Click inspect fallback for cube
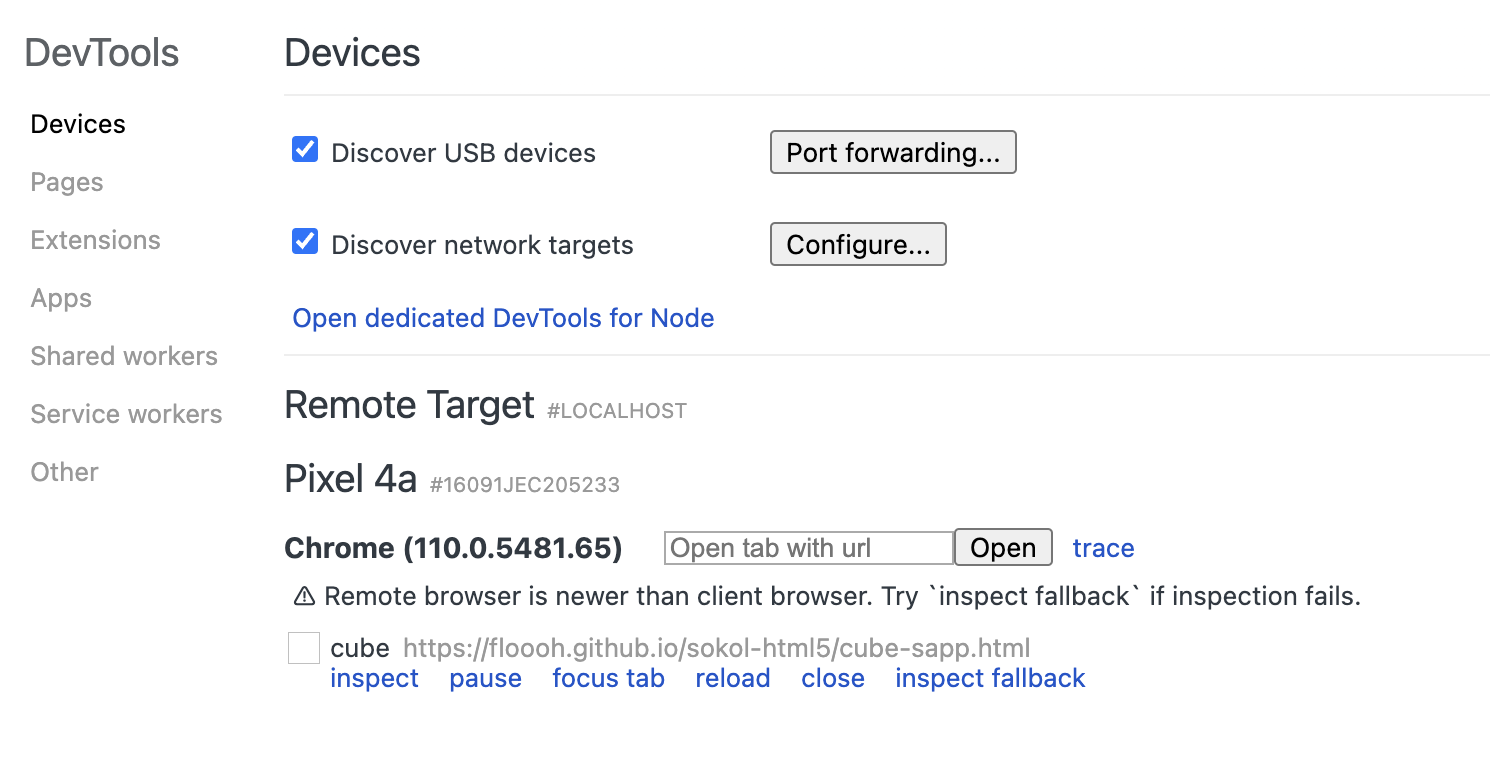The width and height of the screenshot is (1490, 768). [989, 678]
